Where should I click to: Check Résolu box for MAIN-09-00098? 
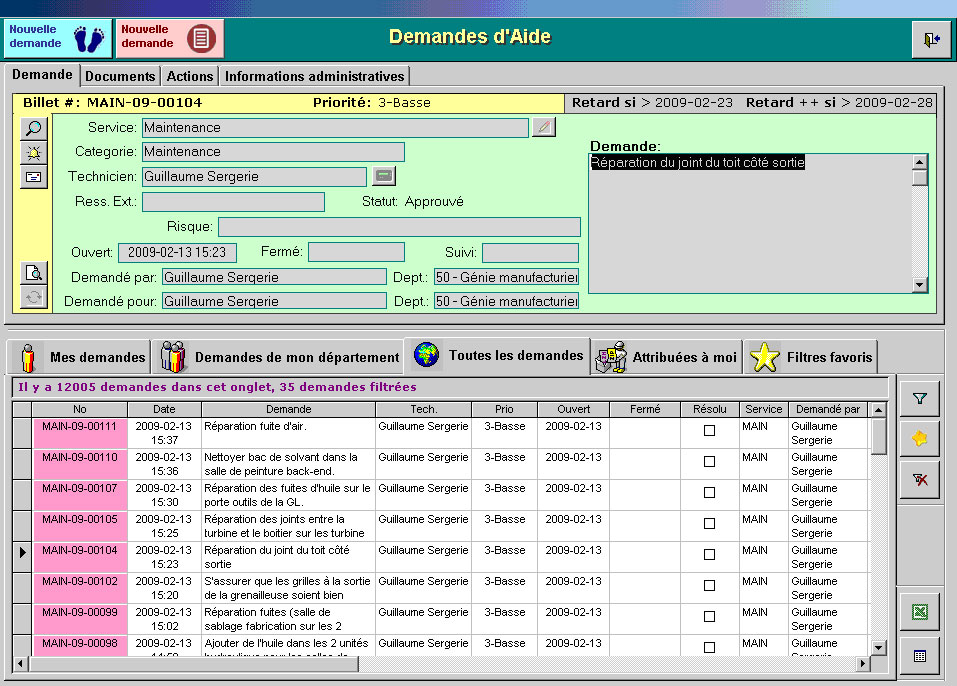pos(709,647)
